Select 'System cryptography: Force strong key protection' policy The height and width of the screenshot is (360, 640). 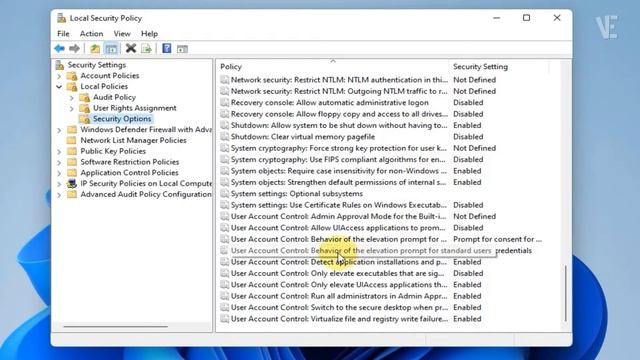pos(338,148)
